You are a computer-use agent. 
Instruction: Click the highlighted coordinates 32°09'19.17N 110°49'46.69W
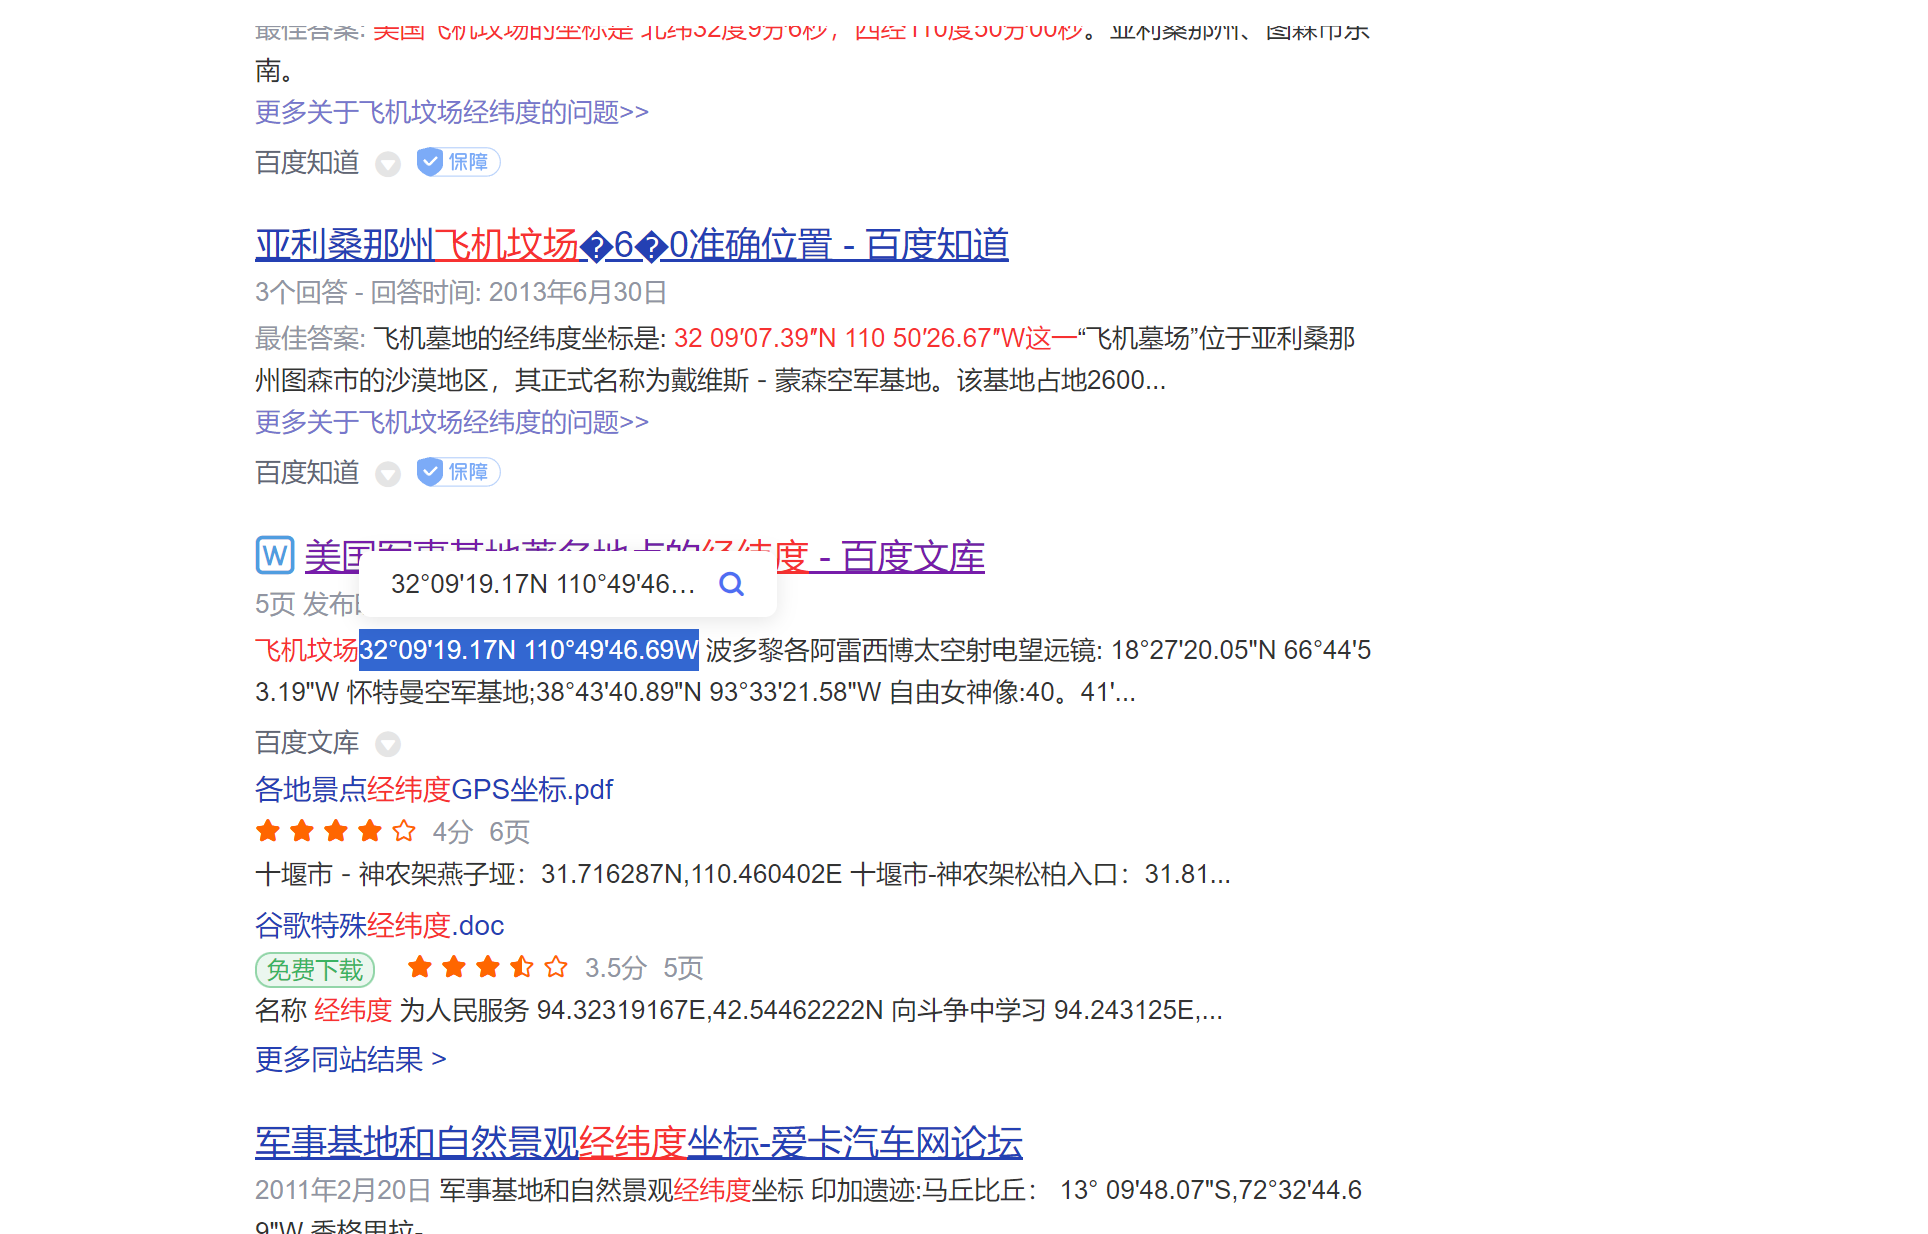(528, 650)
